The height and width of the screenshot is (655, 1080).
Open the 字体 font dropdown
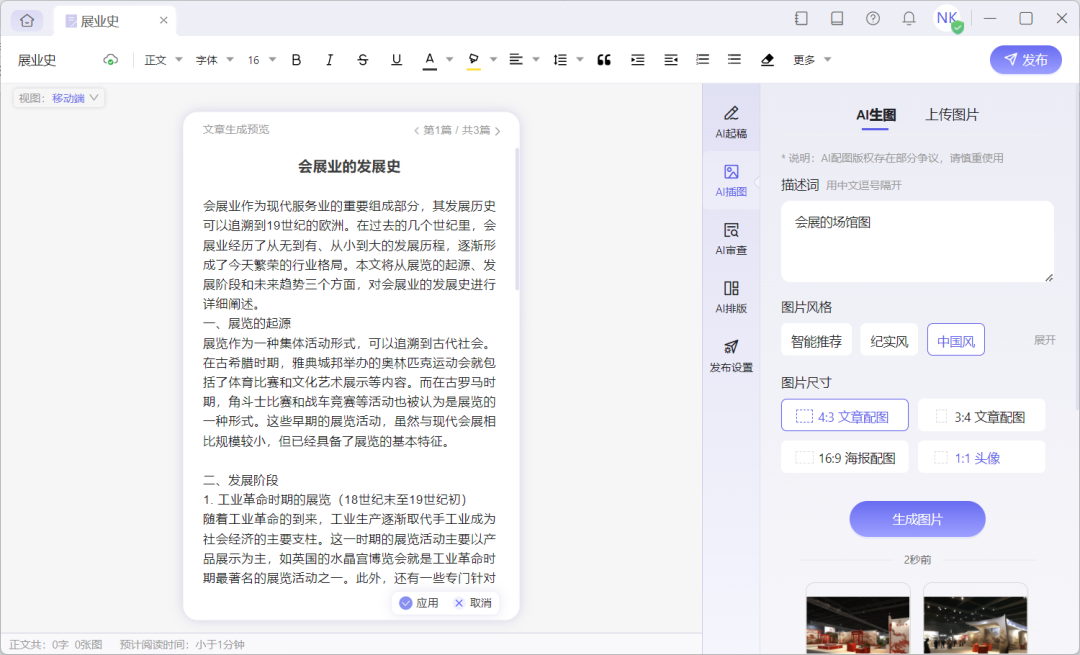(214, 60)
